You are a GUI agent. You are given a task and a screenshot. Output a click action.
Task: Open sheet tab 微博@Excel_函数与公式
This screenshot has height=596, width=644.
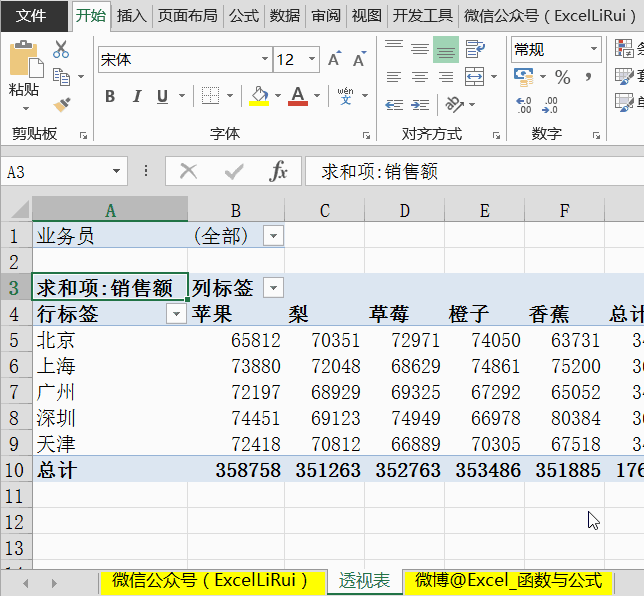508,581
